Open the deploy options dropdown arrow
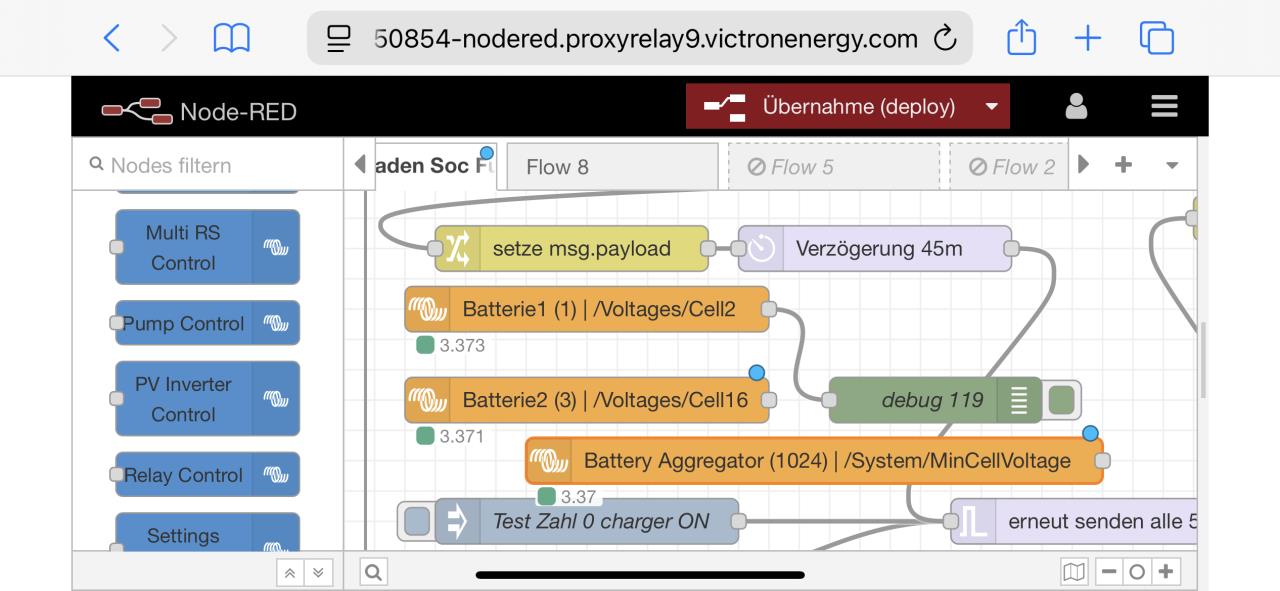Viewport: 1280px width, 591px height. [x=991, y=106]
